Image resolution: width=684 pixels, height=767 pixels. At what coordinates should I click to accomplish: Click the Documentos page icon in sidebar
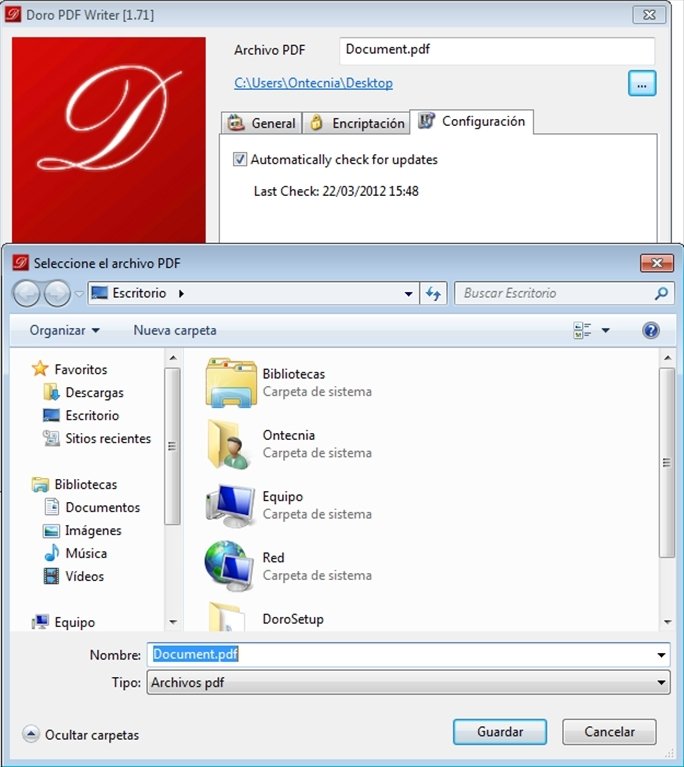coord(51,507)
